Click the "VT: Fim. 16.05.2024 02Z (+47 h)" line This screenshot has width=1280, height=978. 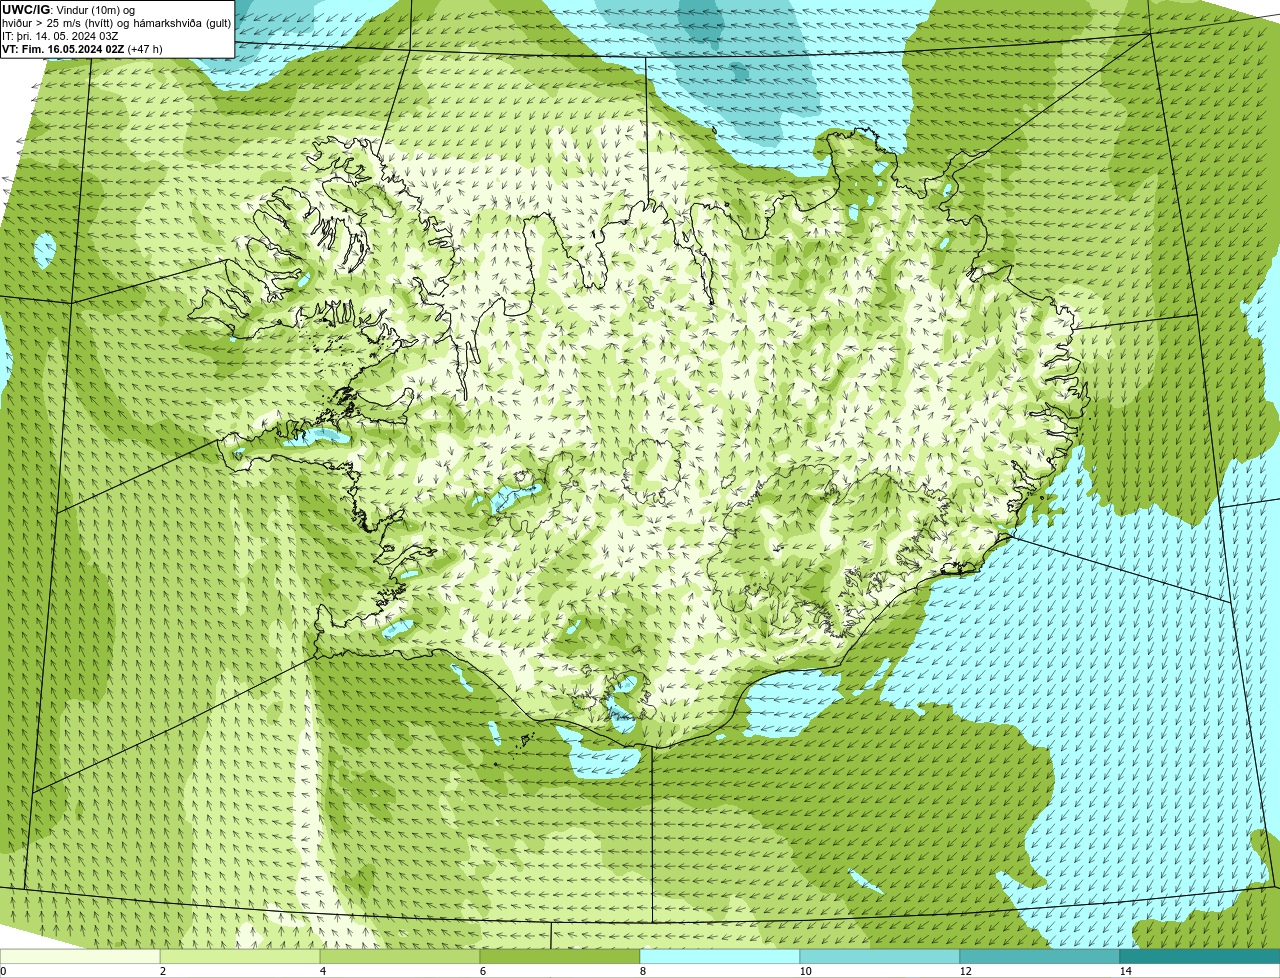[x=82, y=49]
